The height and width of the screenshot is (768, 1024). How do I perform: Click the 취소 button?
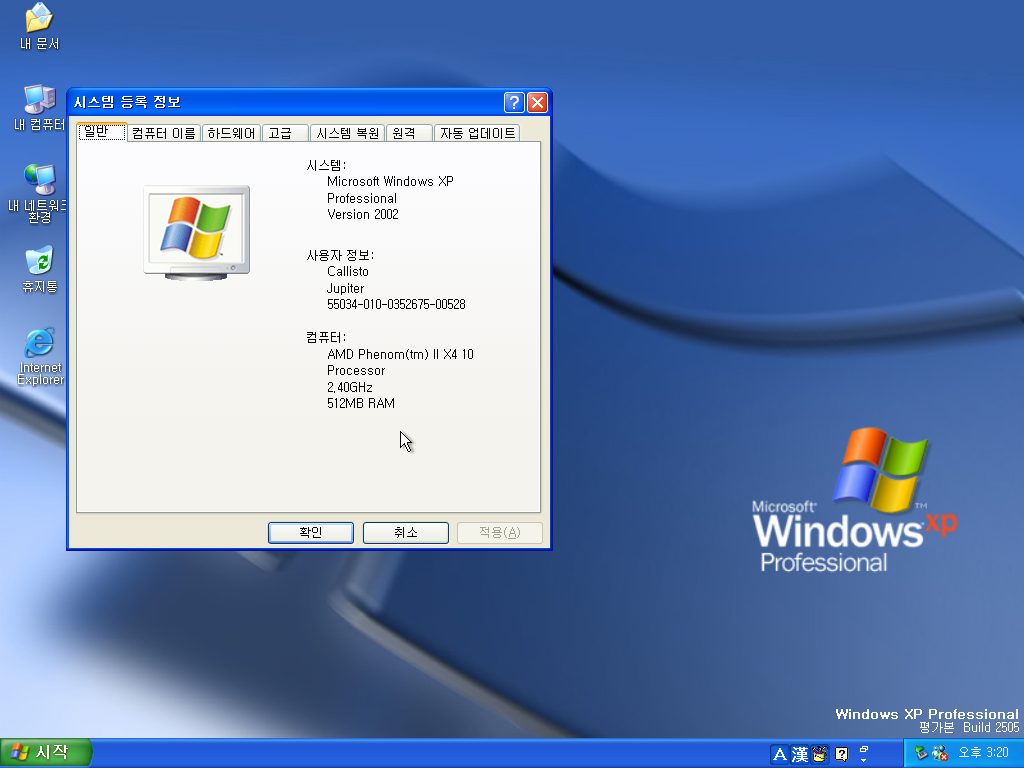(x=405, y=533)
